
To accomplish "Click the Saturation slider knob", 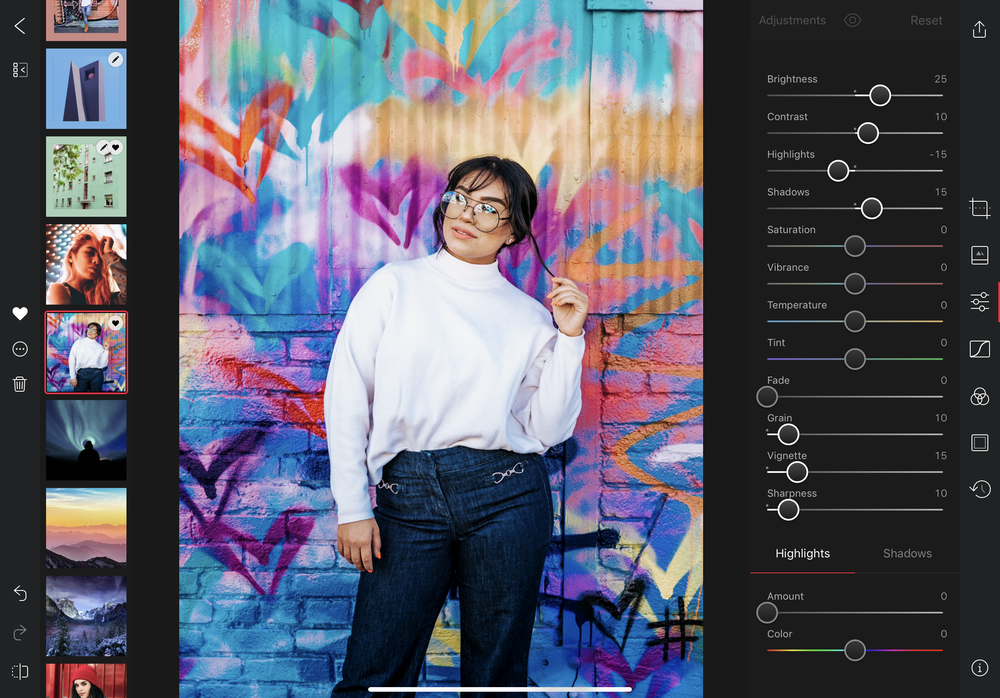I will pos(855,246).
